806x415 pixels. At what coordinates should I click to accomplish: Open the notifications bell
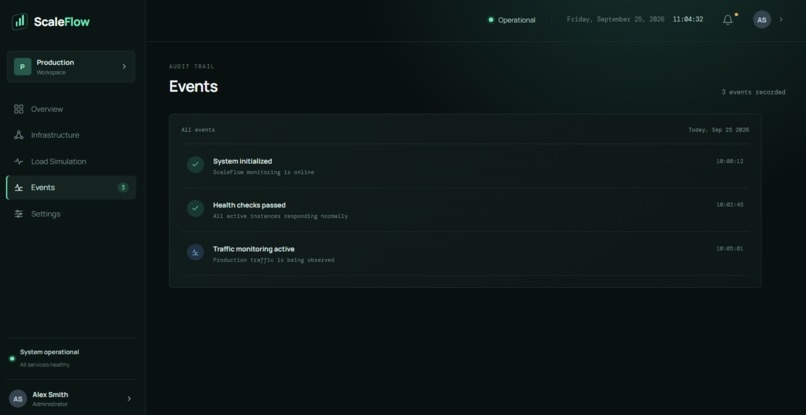coord(727,20)
